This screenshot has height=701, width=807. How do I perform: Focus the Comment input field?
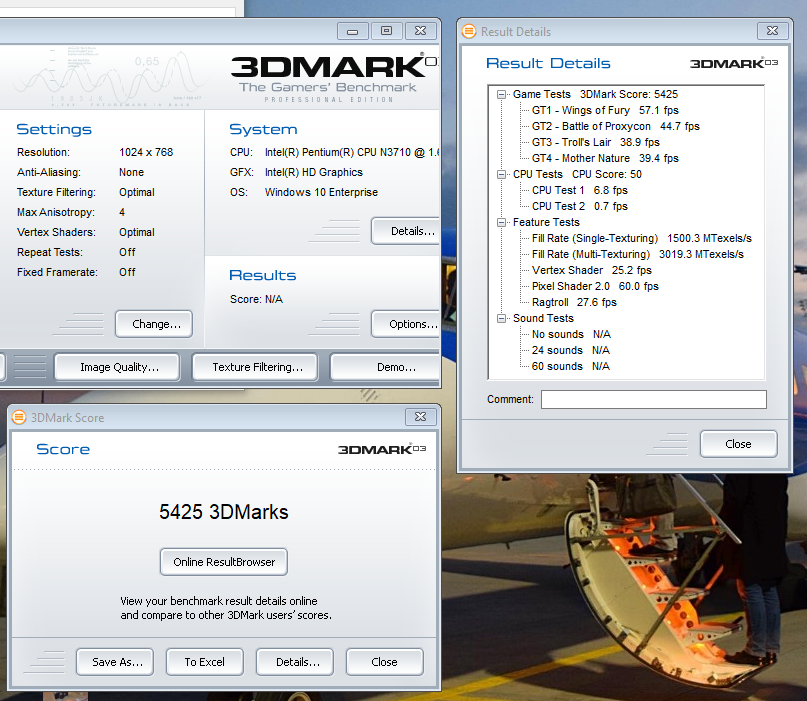[x=654, y=399]
